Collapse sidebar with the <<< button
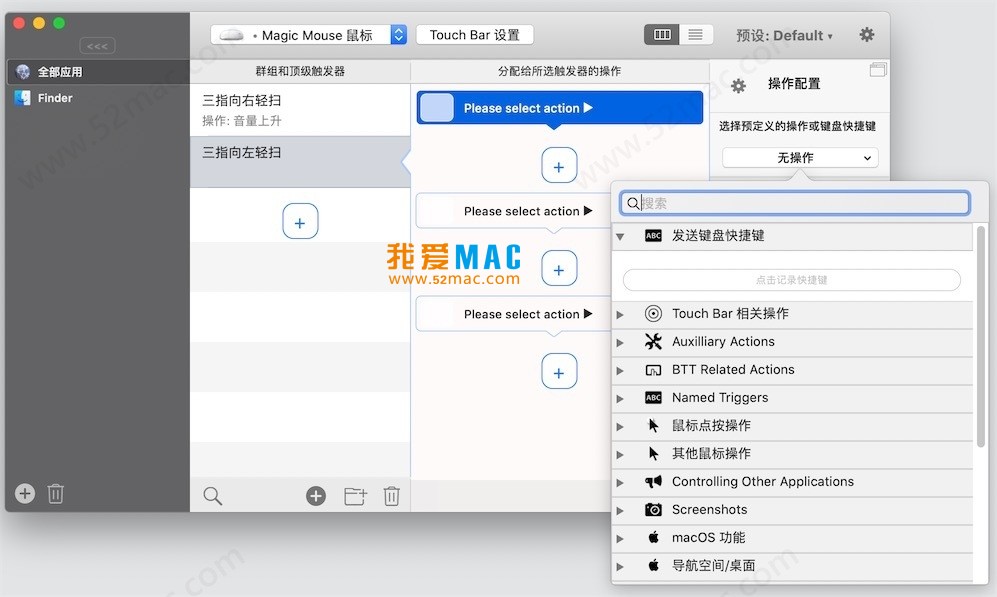The image size is (997, 597). [x=97, y=46]
